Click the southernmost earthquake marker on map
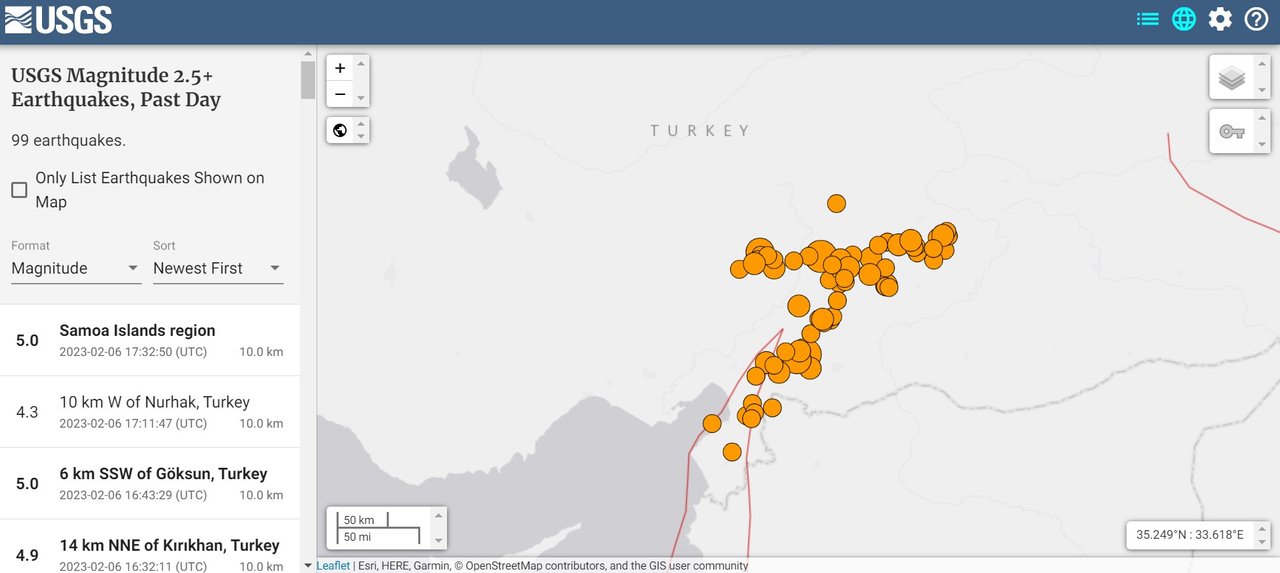Image resolution: width=1280 pixels, height=573 pixels. (732, 452)
